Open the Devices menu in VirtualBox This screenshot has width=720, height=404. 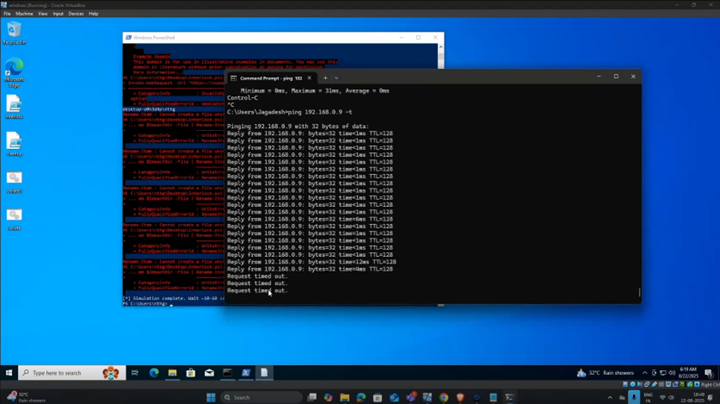click(76, 14)
